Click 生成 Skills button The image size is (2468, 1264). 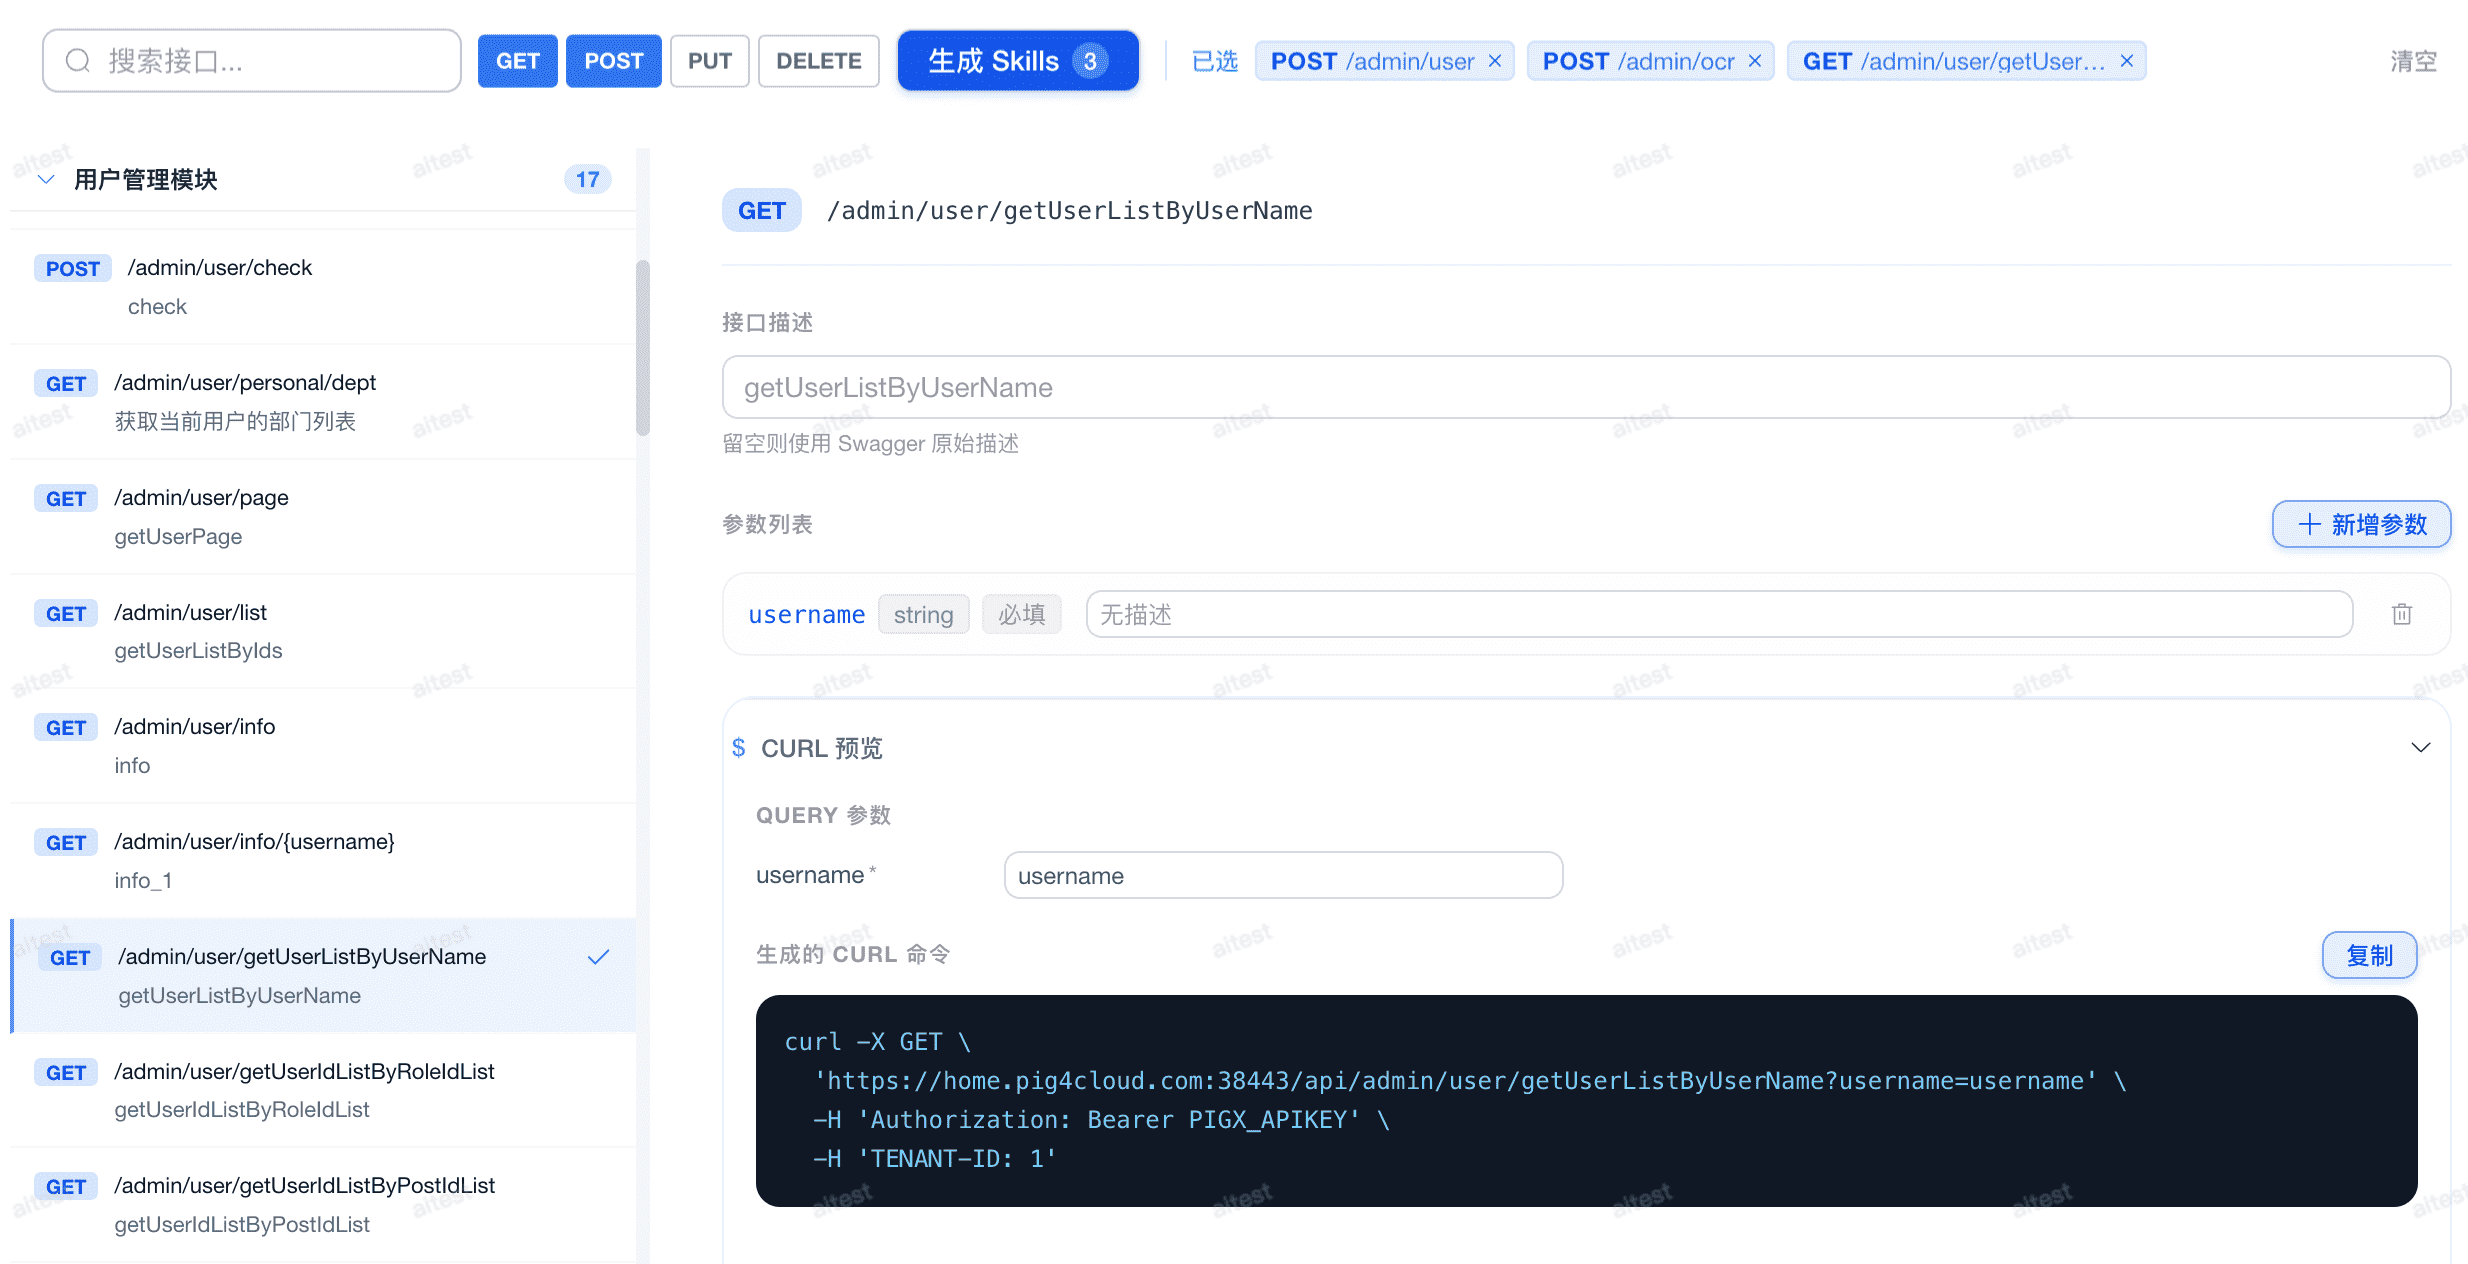pos(1017,61)
